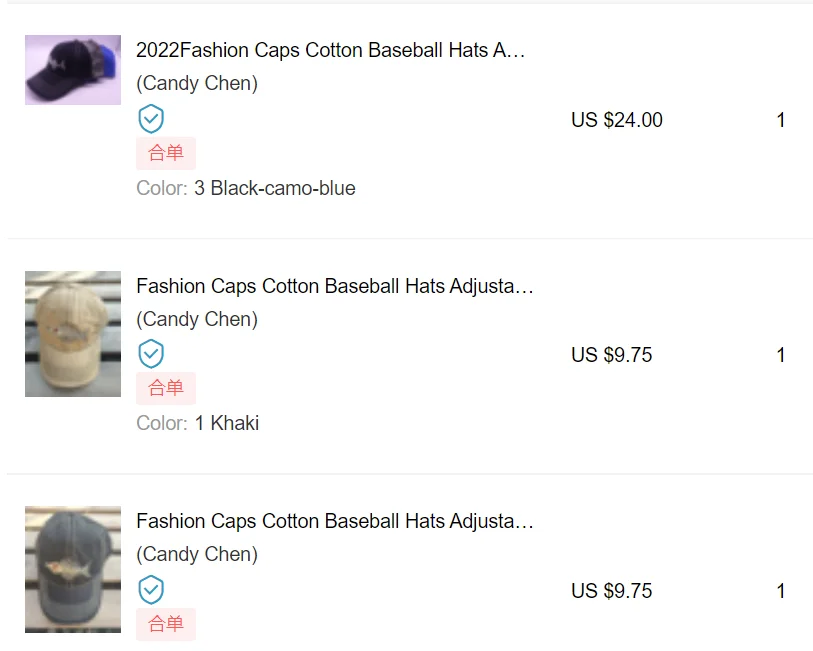Click the 合单 tag on the first order
Viewport: 813px width, 651px height.
click(x=165, y=153)
